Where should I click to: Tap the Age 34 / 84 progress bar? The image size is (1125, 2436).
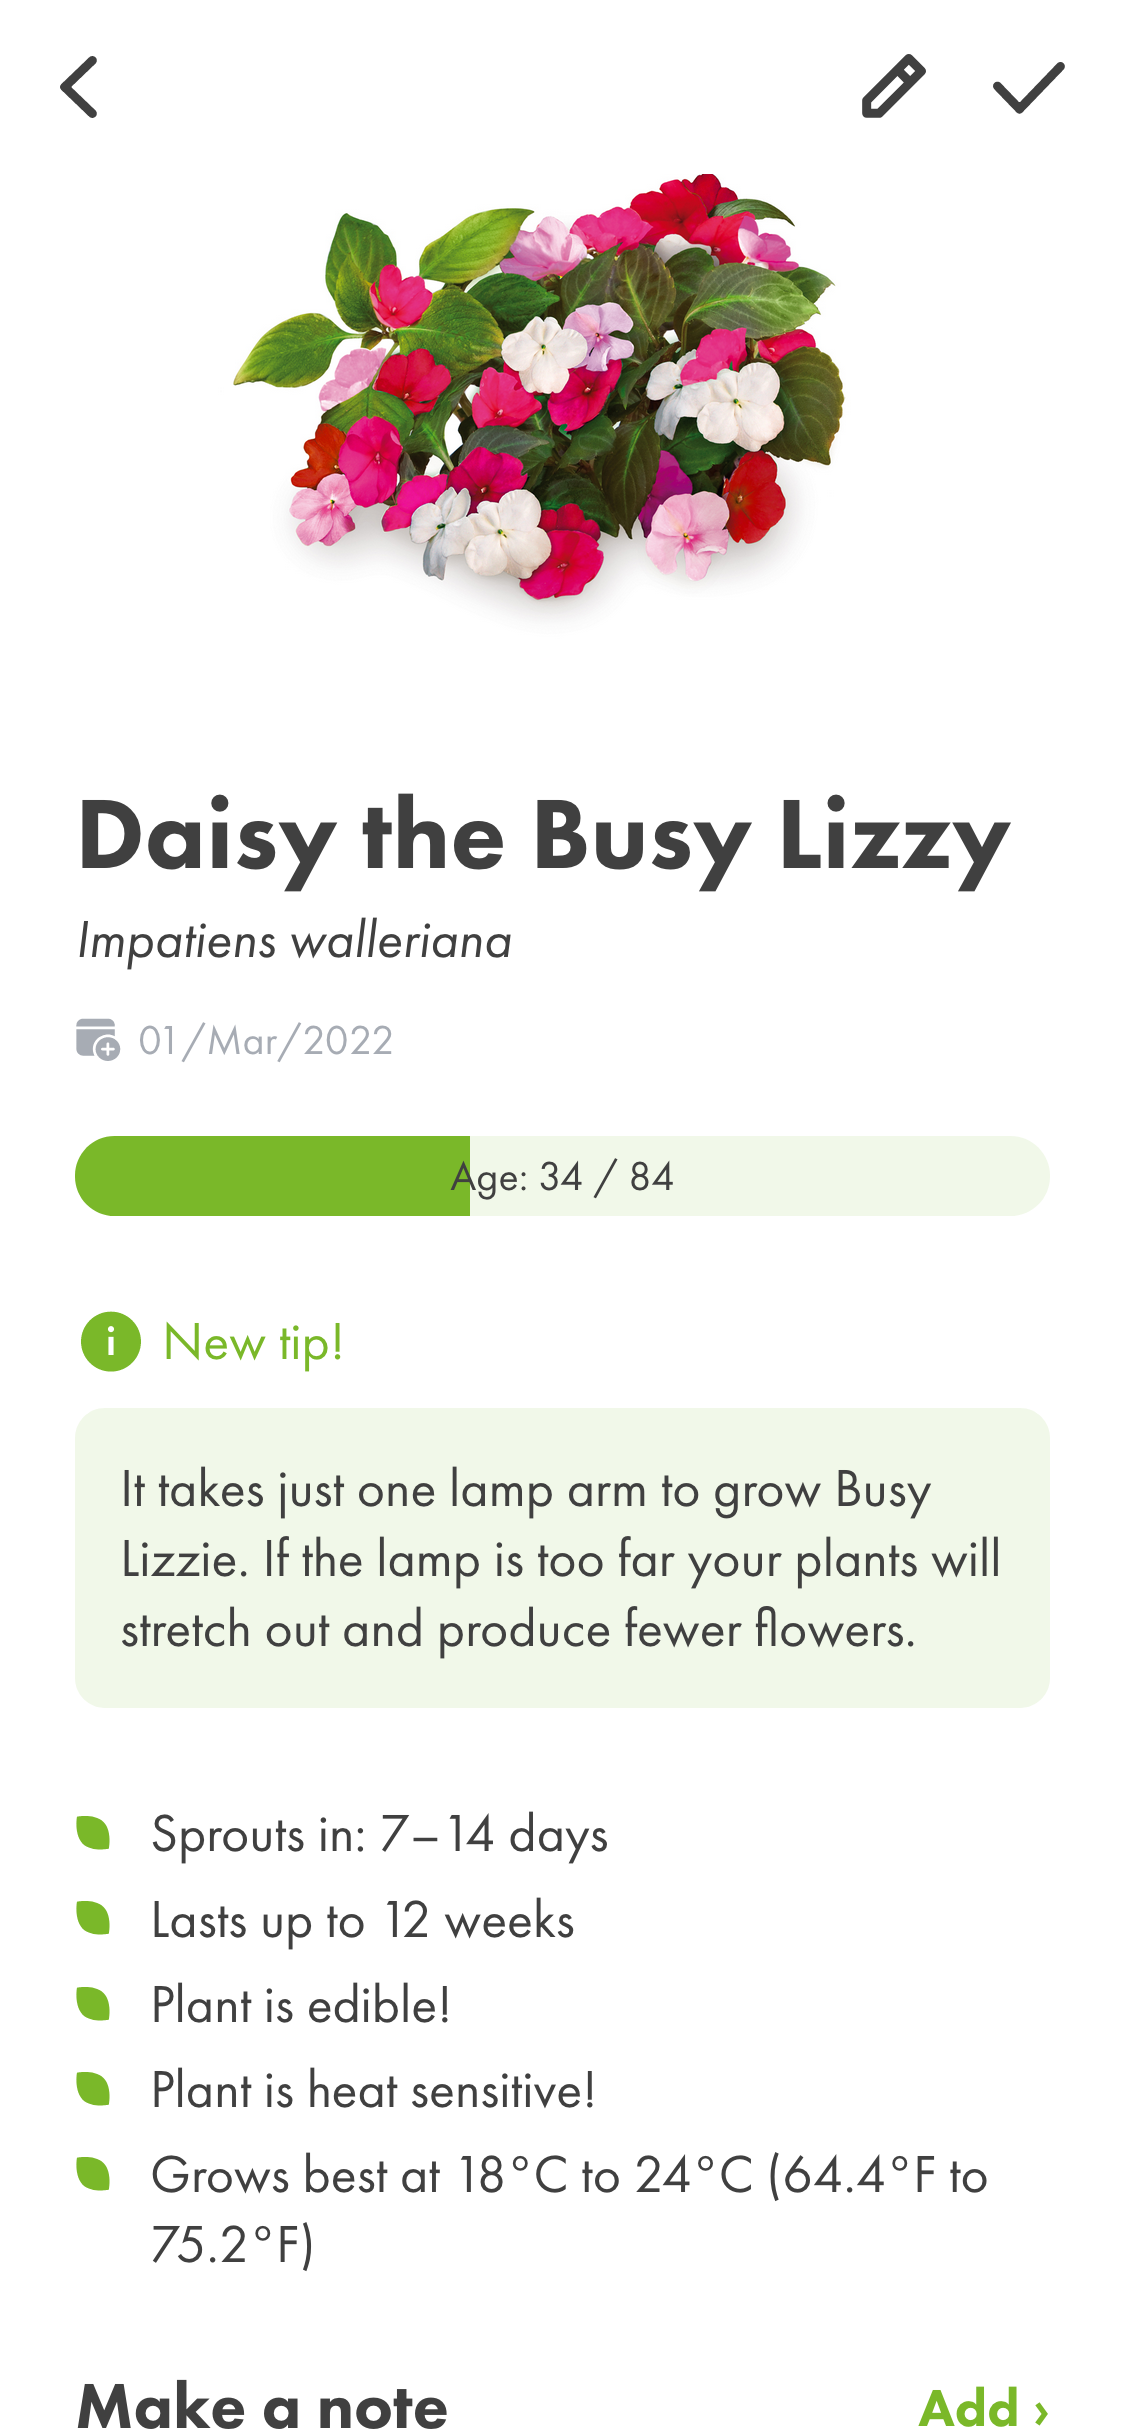click(x=562, y=1176)
